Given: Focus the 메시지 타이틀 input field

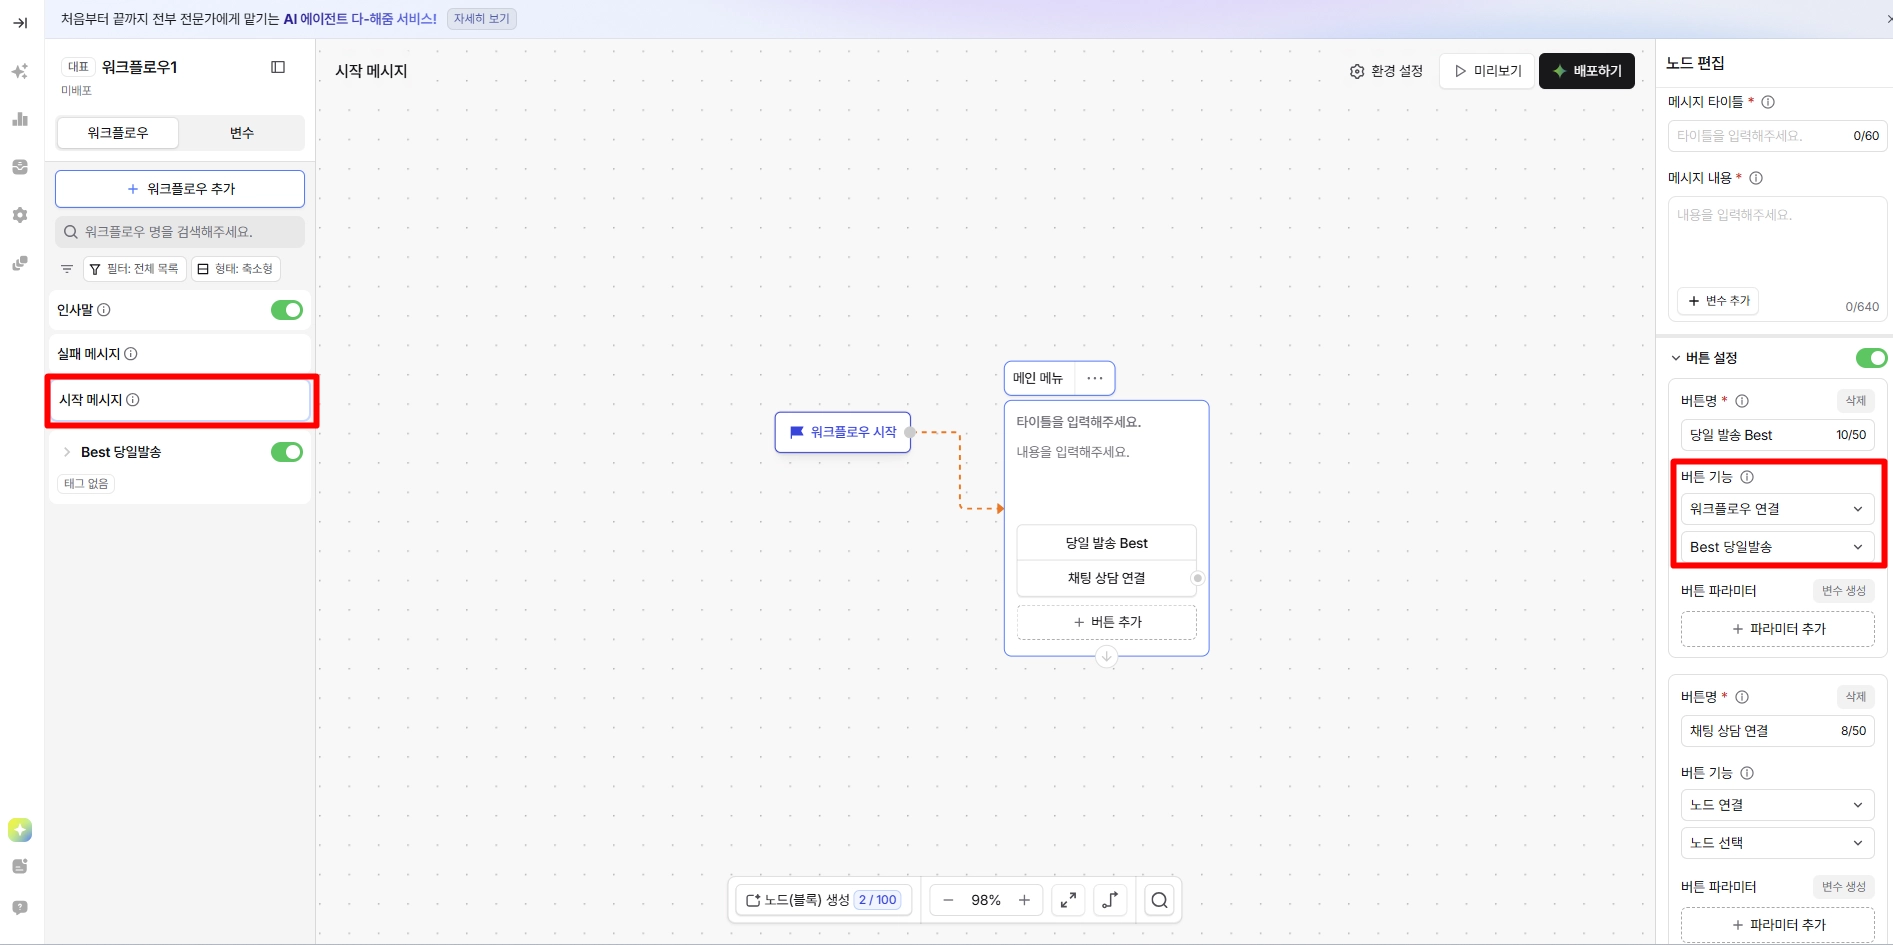Looking at the screenshot, I should pos(1777,136).
